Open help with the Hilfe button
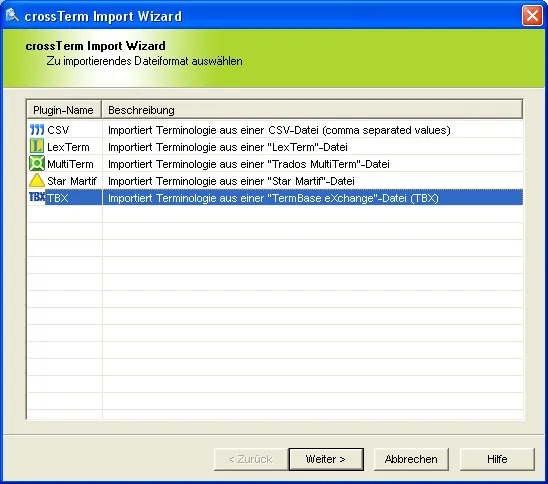 click(x=497, y=459)
